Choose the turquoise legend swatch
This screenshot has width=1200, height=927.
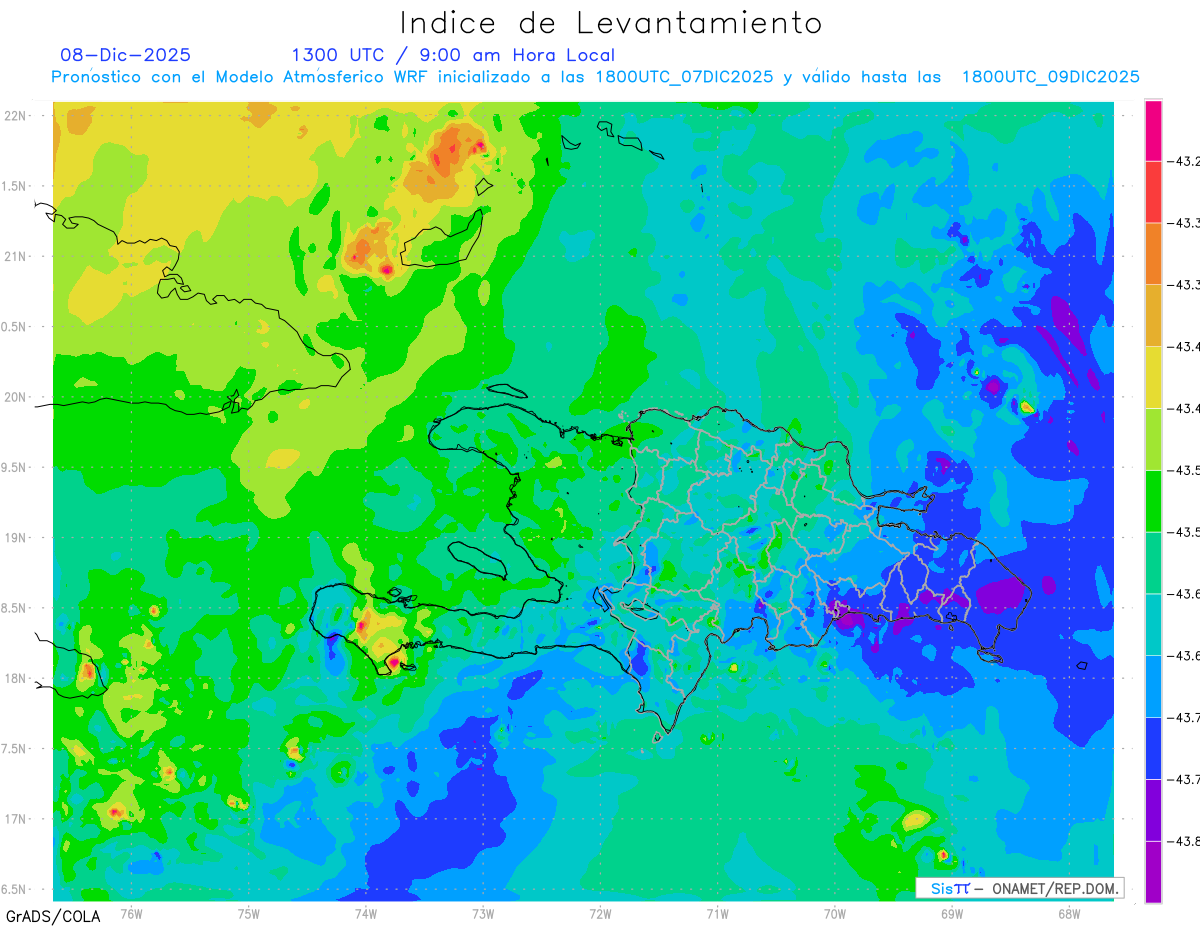1153,624
